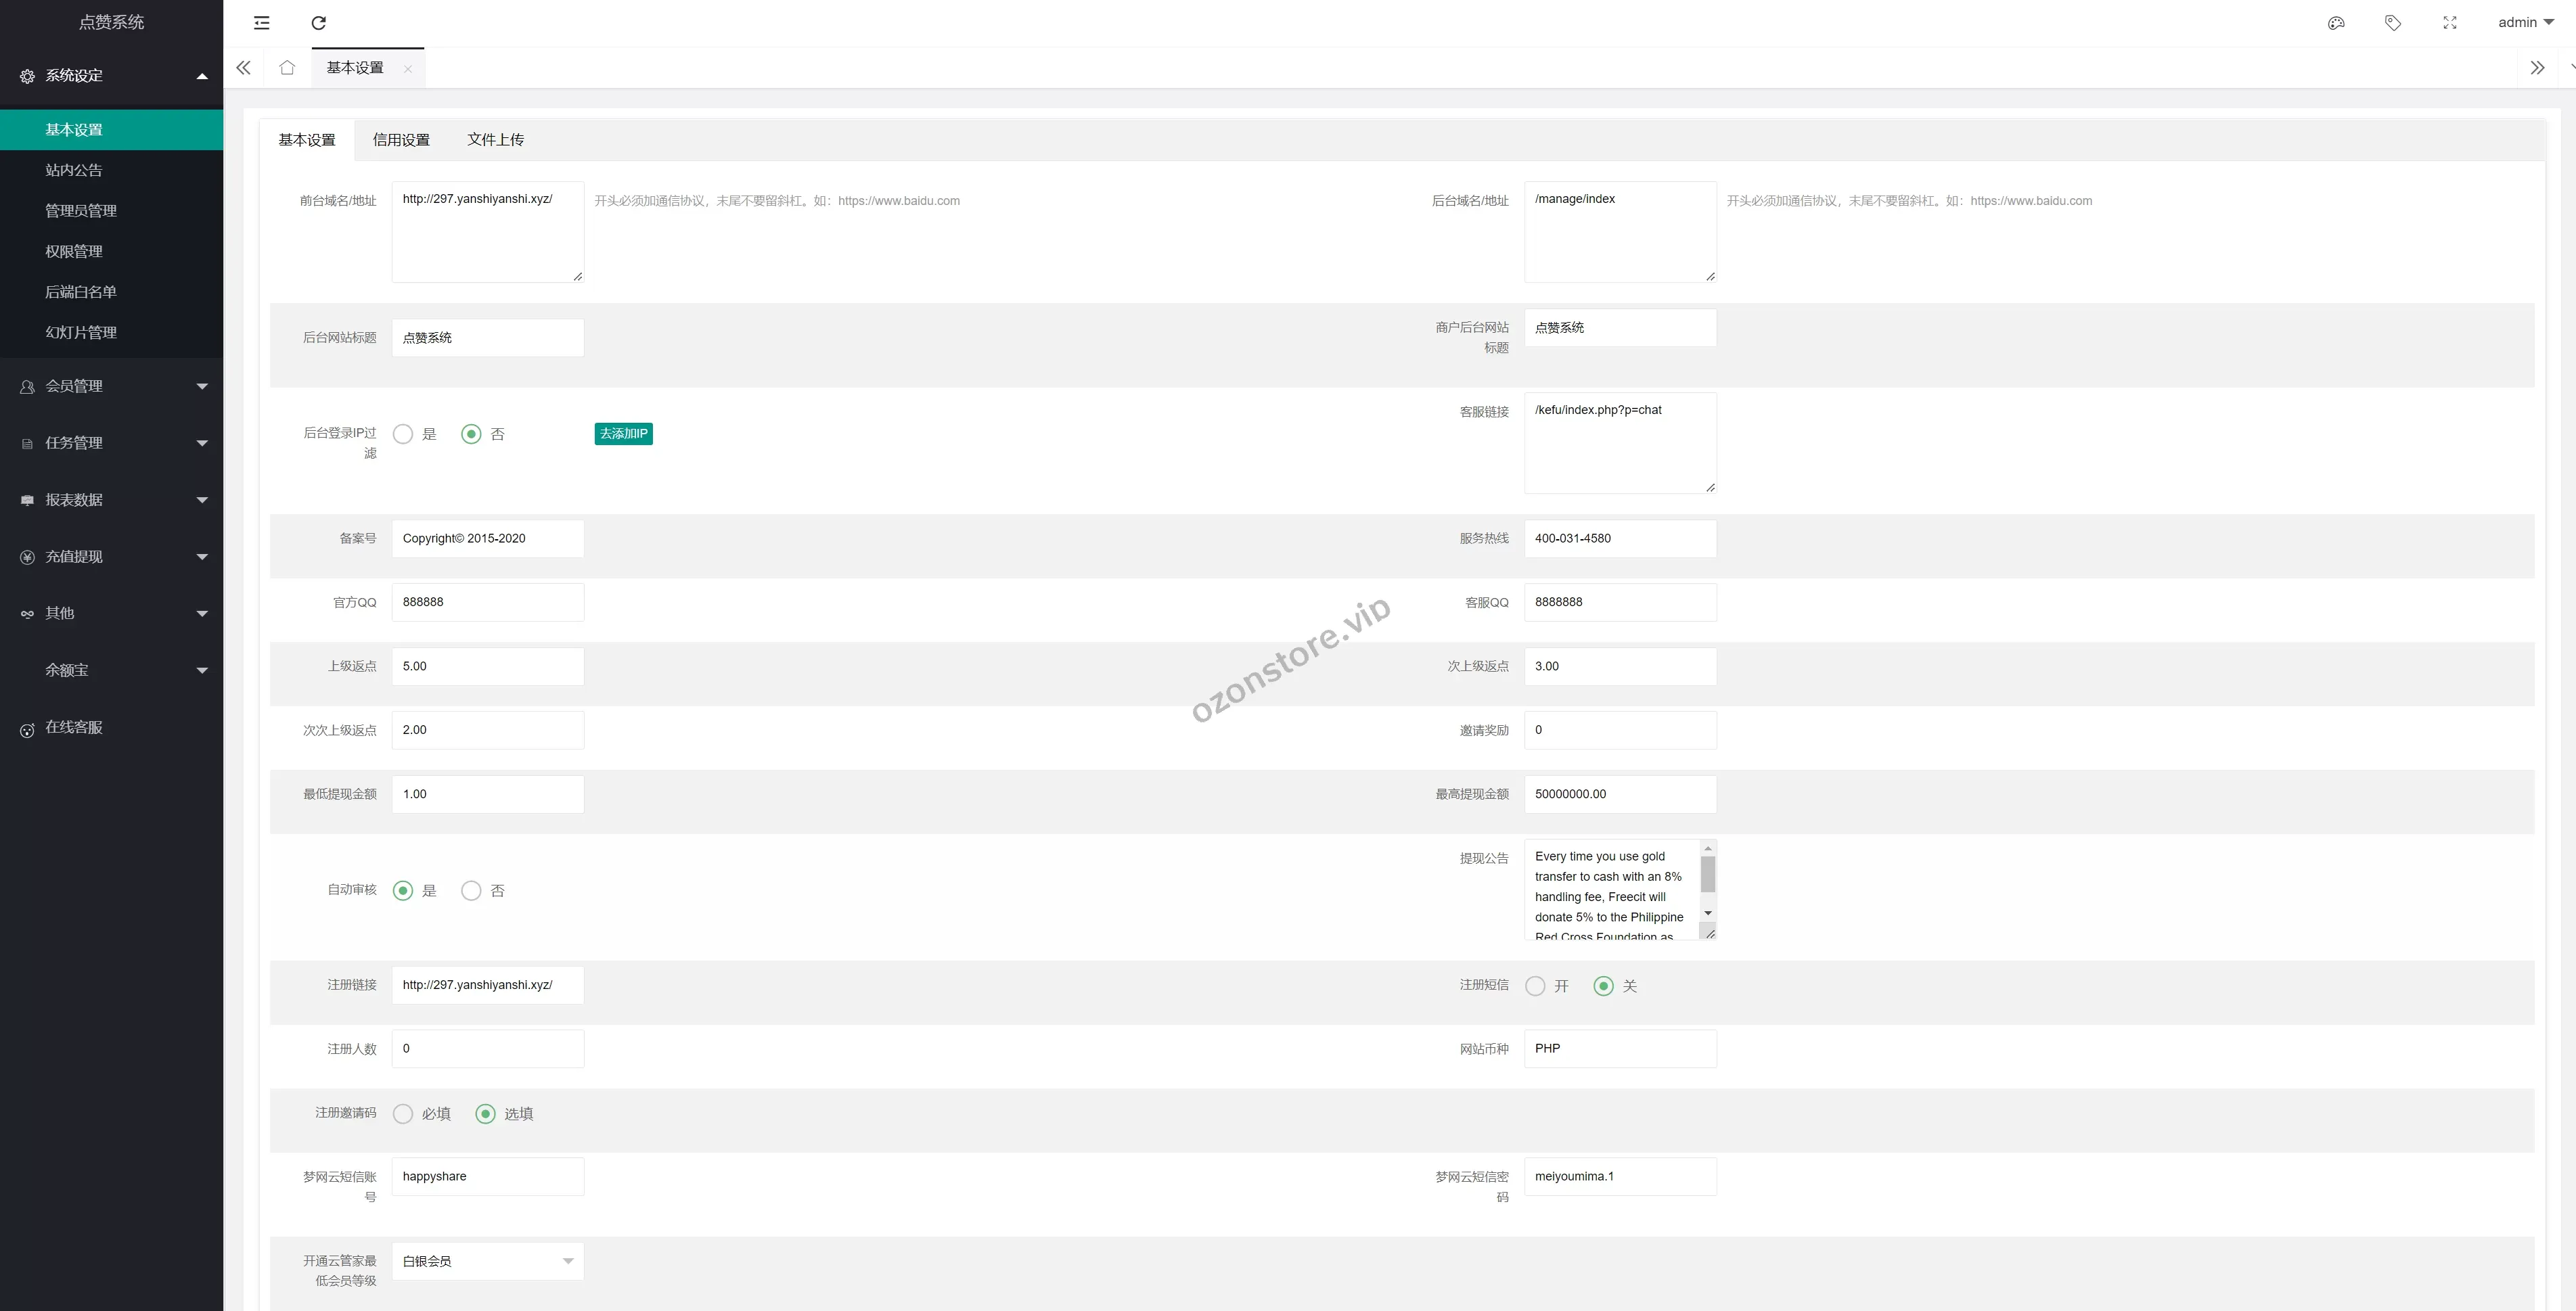The width and height of the screenshot is (2576, 1311).
Task: Open the 开通云管家最低会员等级 dropdown
Action: pyautogui.click(x=487, y=1261)
